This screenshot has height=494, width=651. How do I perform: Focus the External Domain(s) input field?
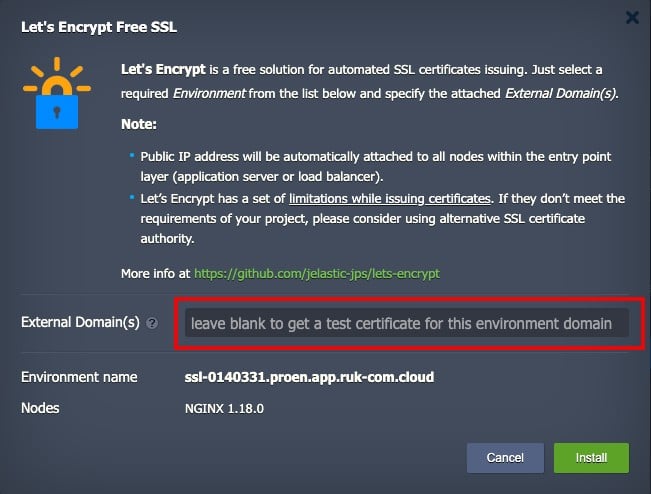tap(406, 323)
